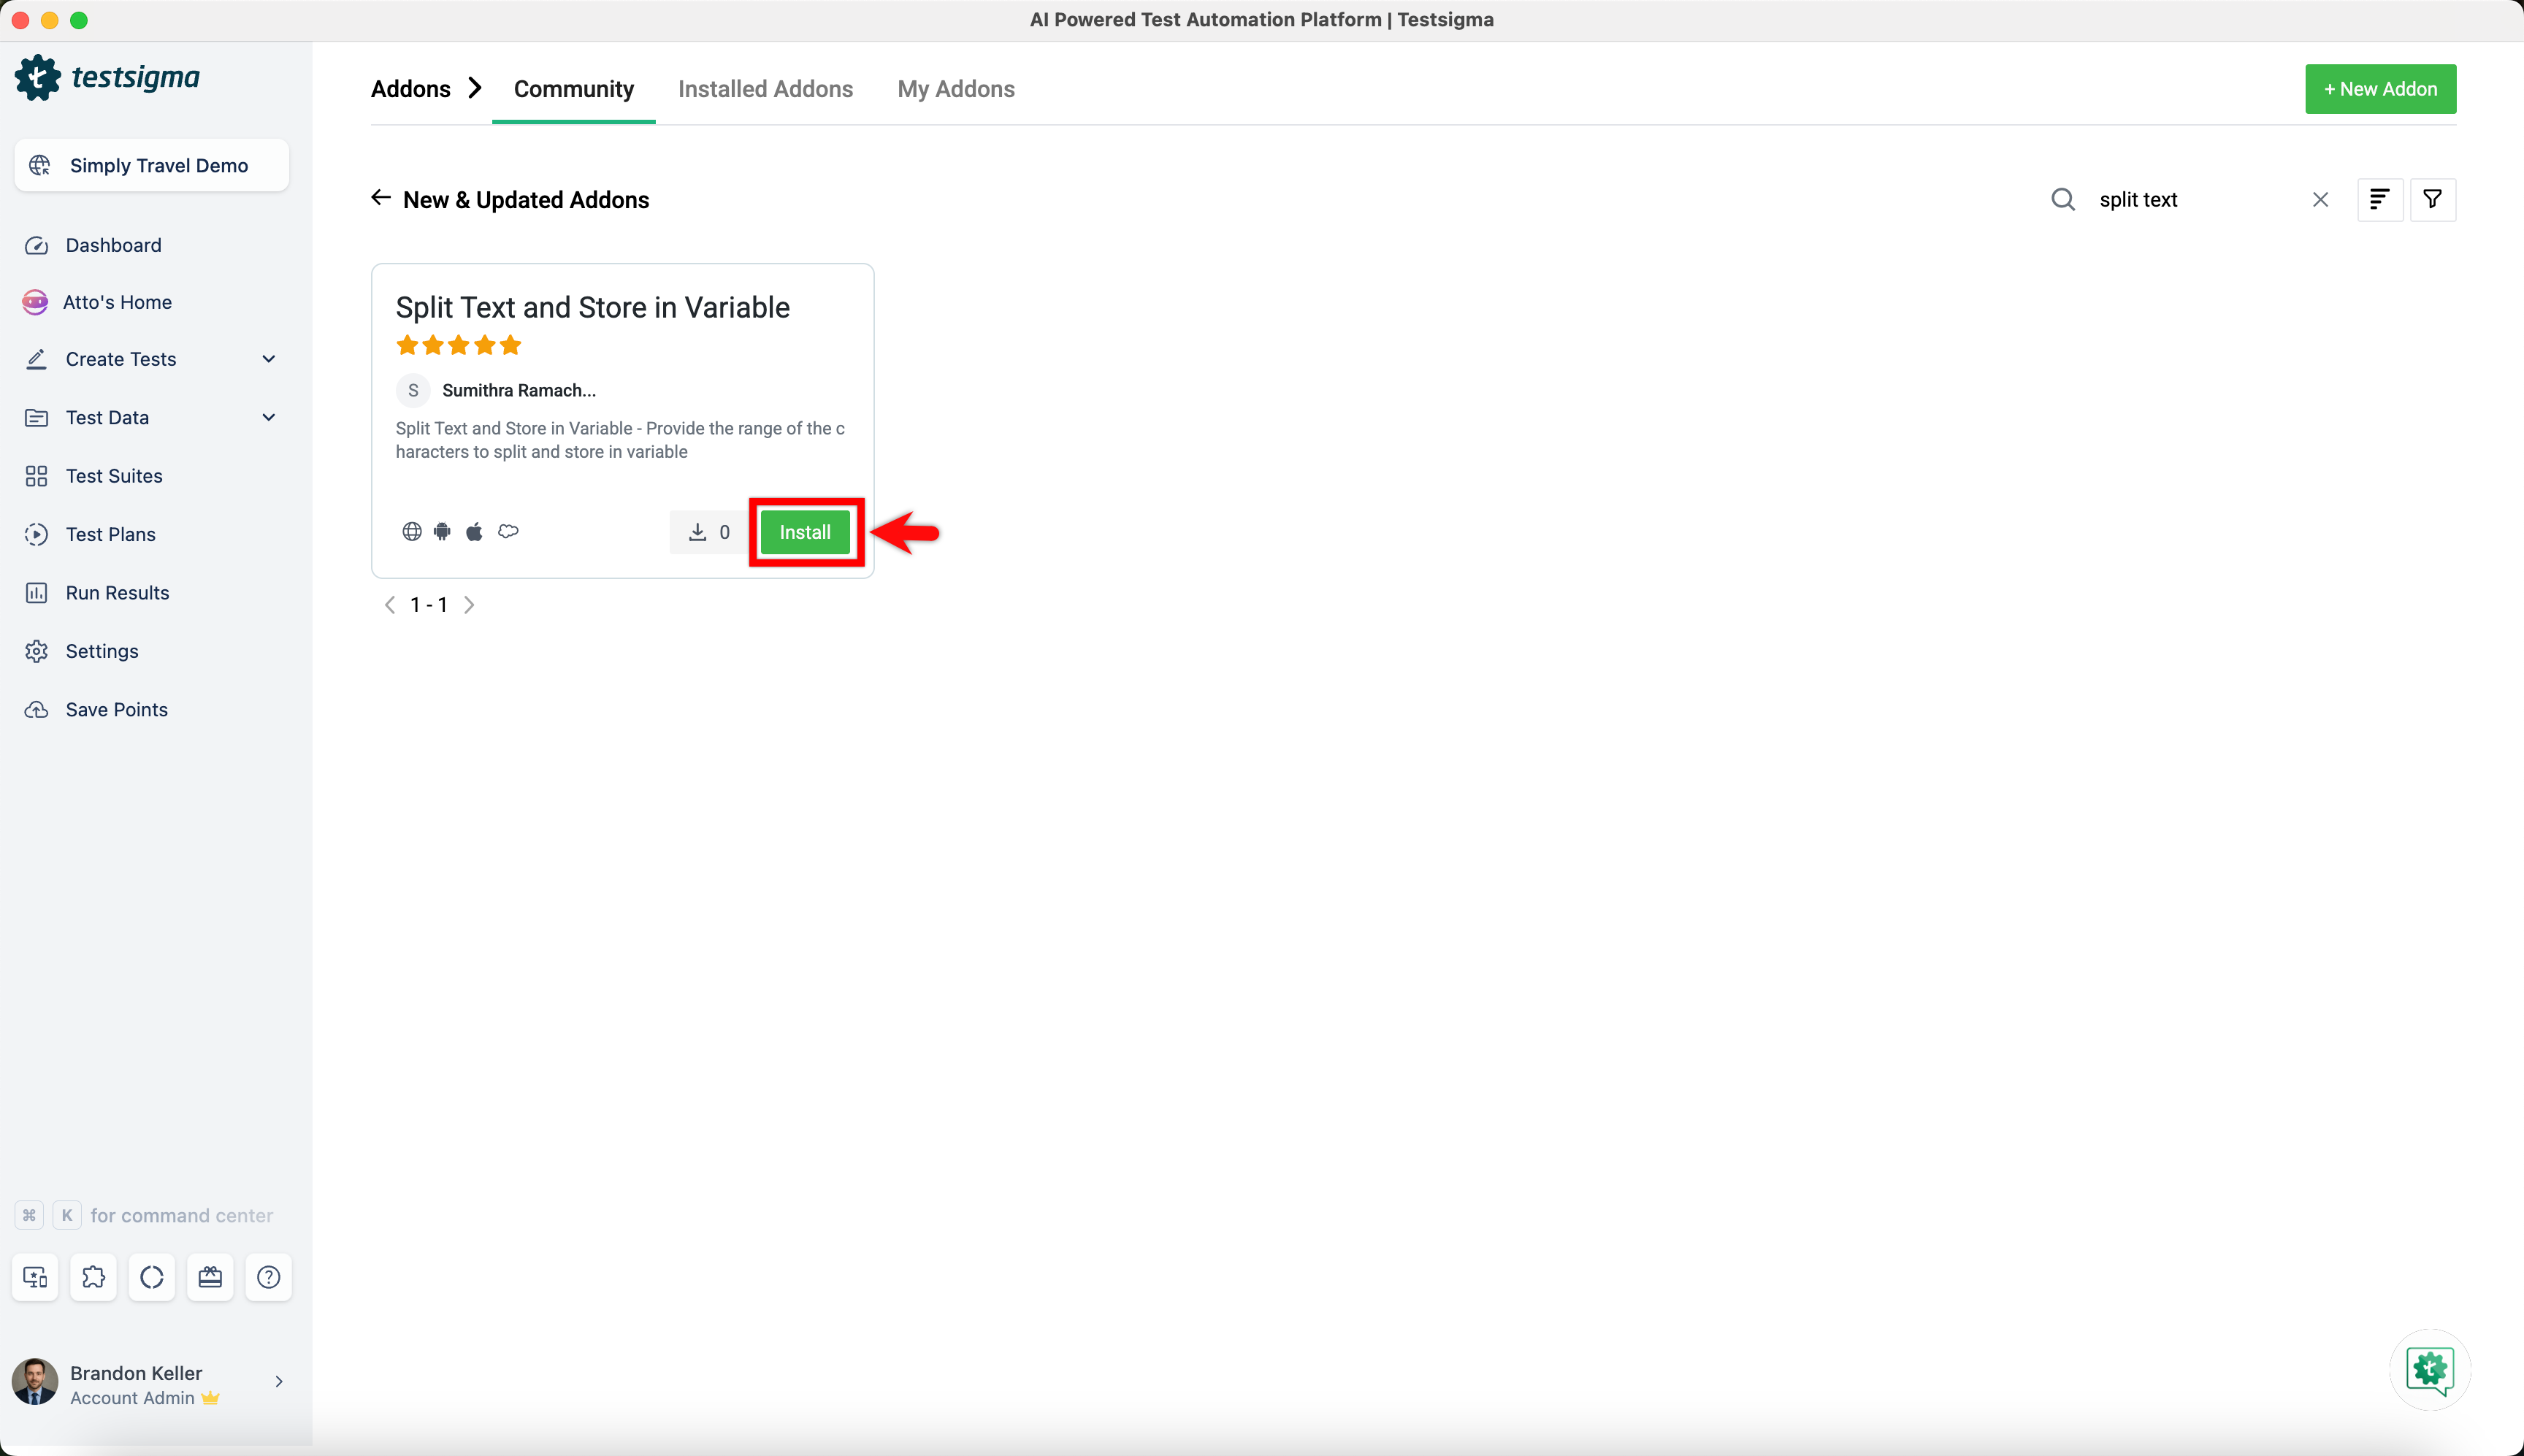This screenshot has width=2524, height=1456.
Task: Switch to My Addons tab
Action: click(x=955, y=89)
